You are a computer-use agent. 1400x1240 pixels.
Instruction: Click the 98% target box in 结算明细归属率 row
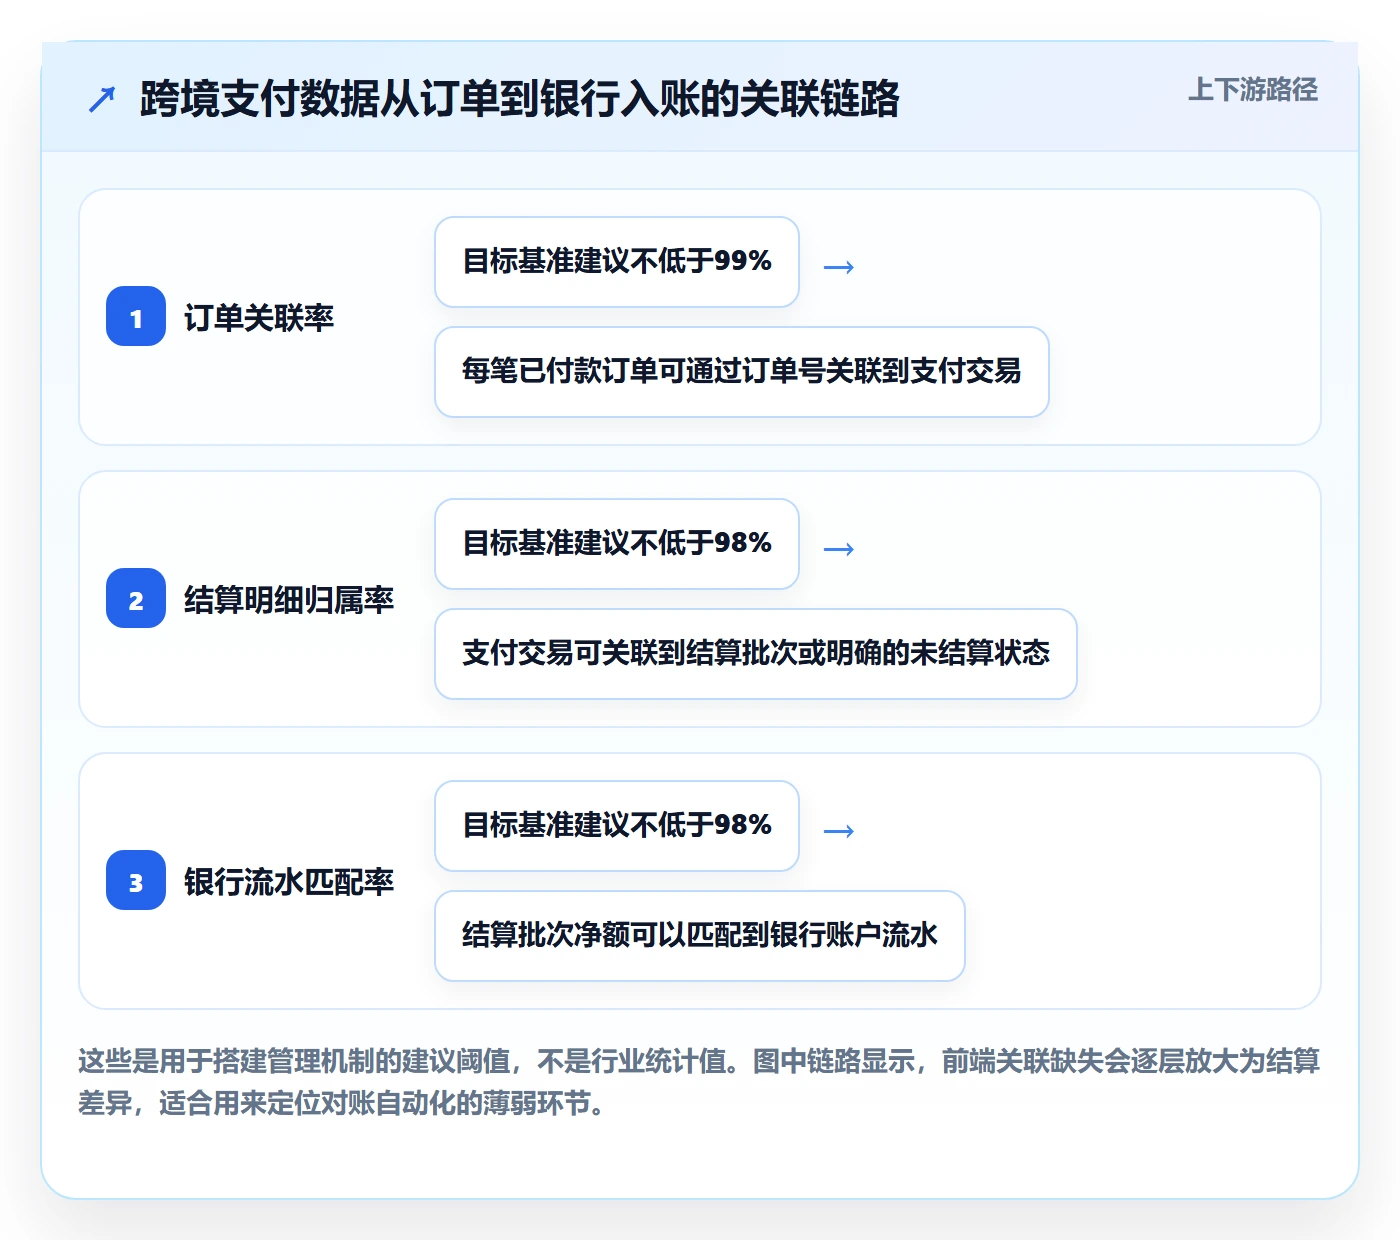617,544
